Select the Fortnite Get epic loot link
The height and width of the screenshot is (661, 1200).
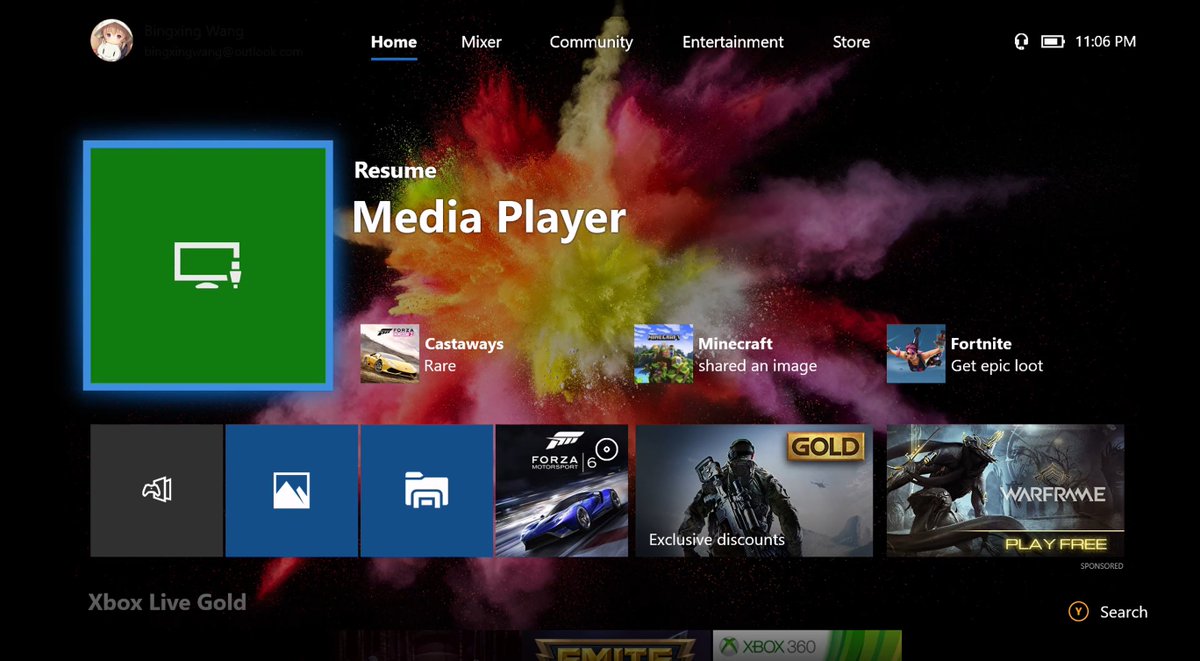[x=997, y=354]
